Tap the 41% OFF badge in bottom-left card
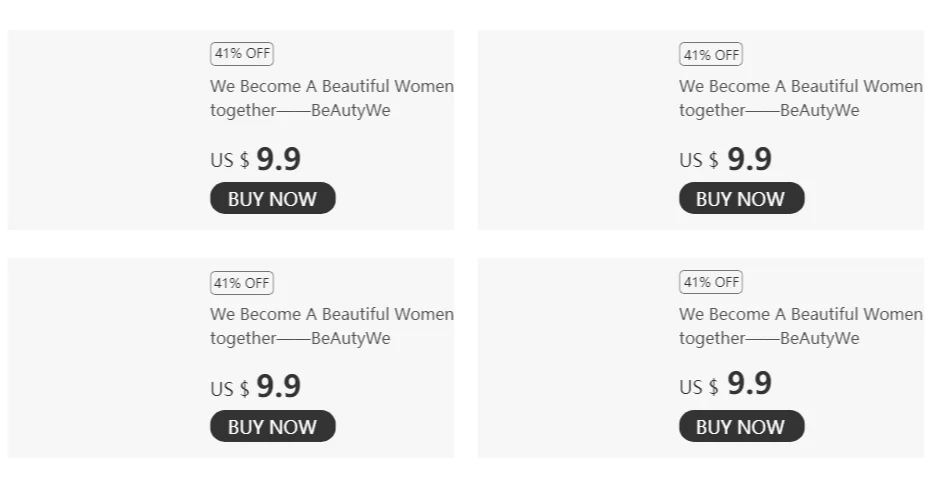The height and width of the screenshot is (484, 932). [x=242, y=282]
